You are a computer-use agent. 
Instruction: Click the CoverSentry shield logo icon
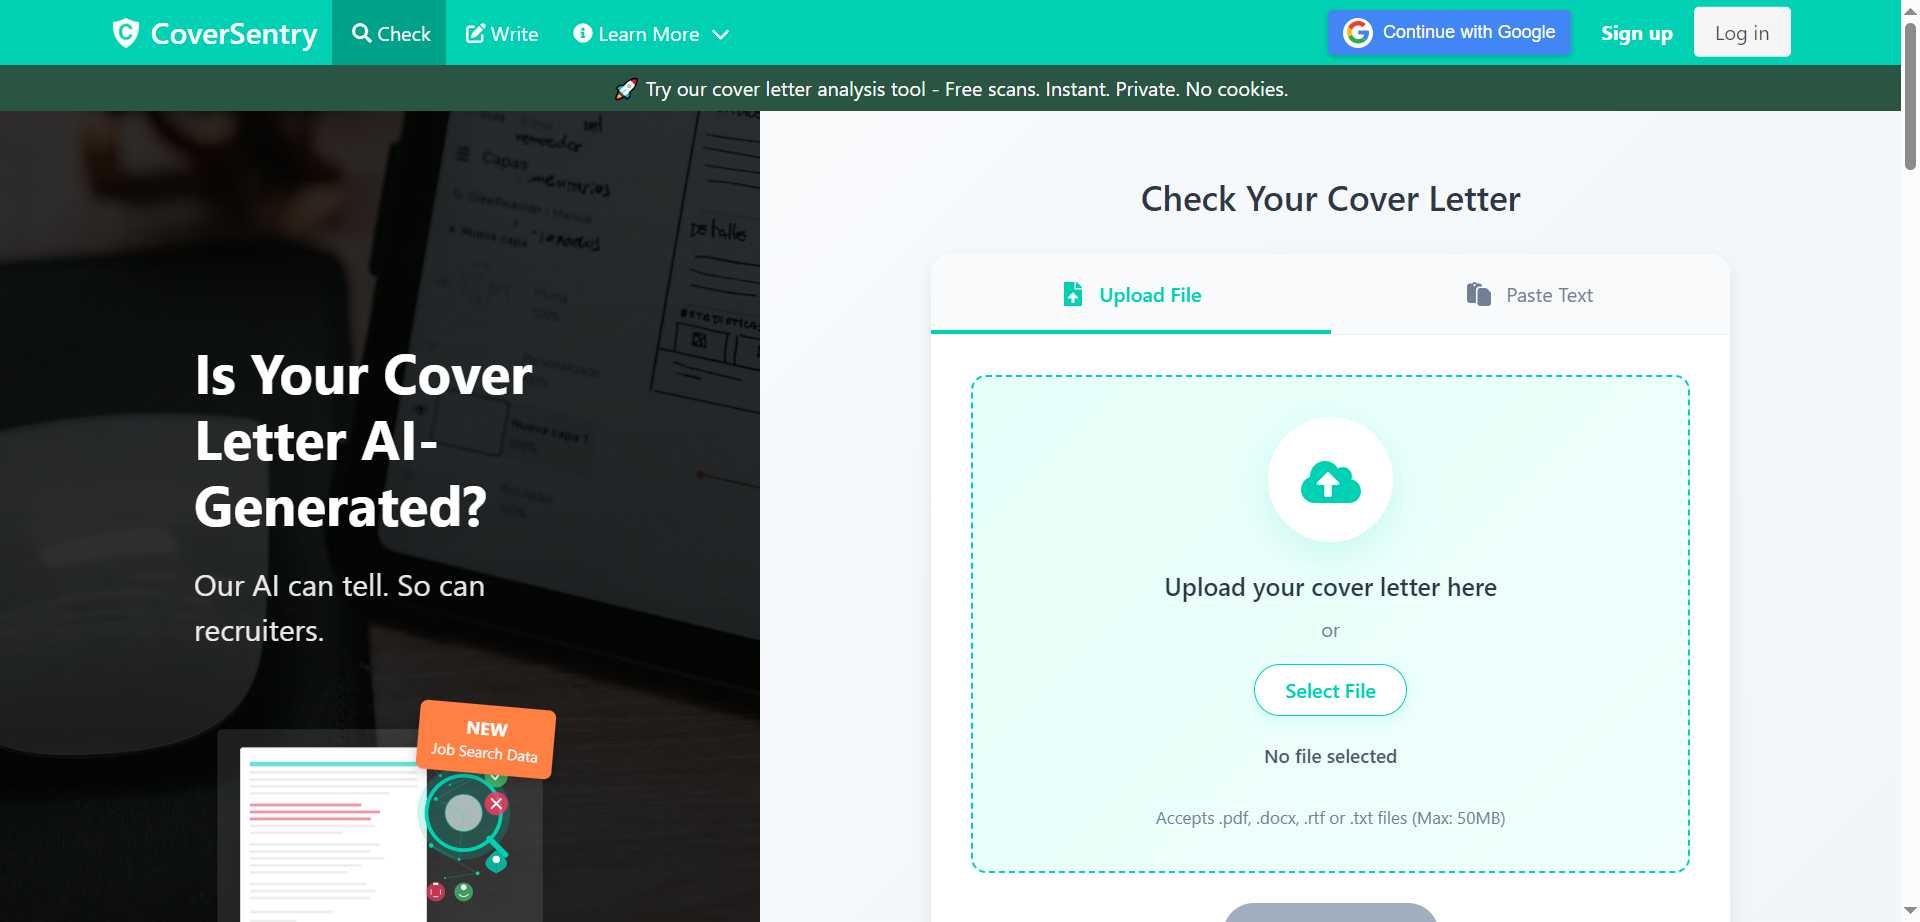coord(125,33)
